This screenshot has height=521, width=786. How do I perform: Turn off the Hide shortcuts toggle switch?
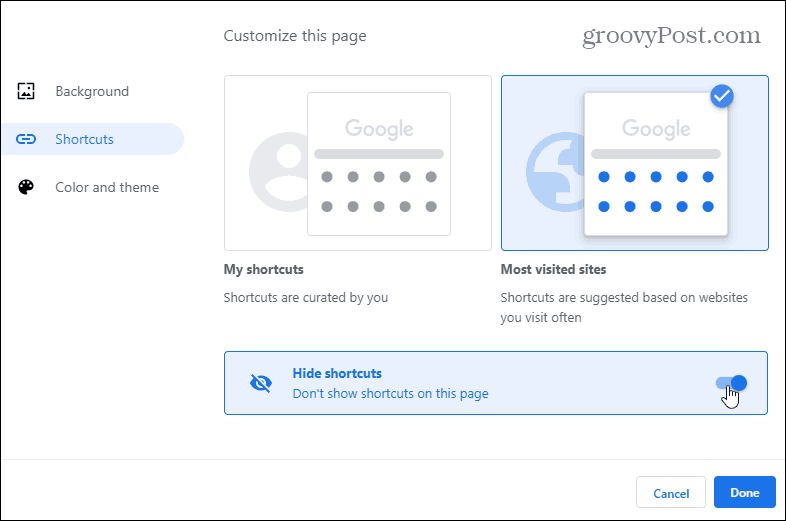[x=731, y=383]
